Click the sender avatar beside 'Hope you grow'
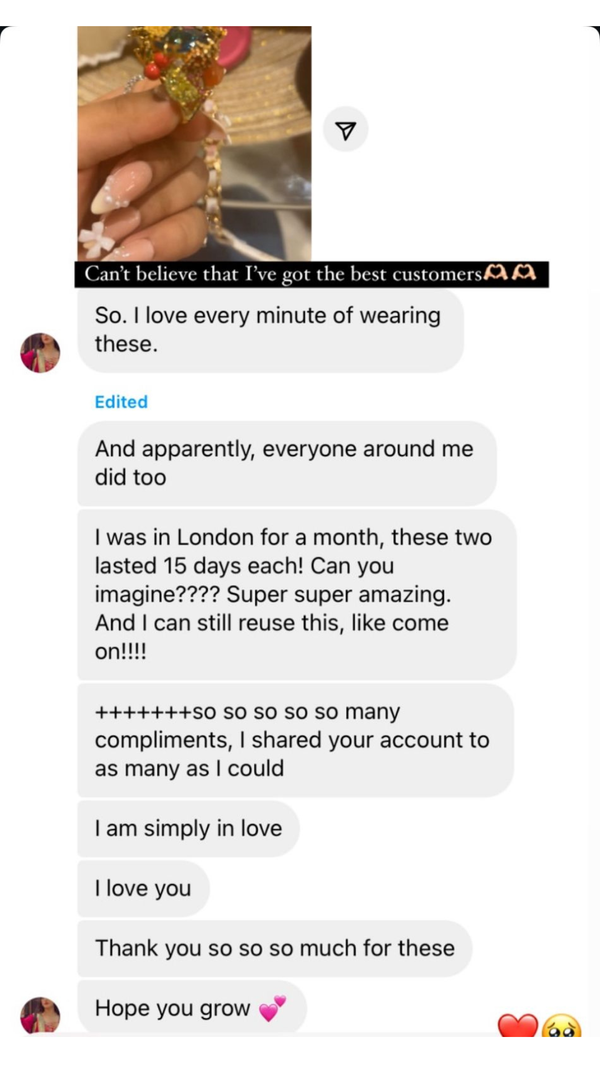 click(x=40, y=1015)
